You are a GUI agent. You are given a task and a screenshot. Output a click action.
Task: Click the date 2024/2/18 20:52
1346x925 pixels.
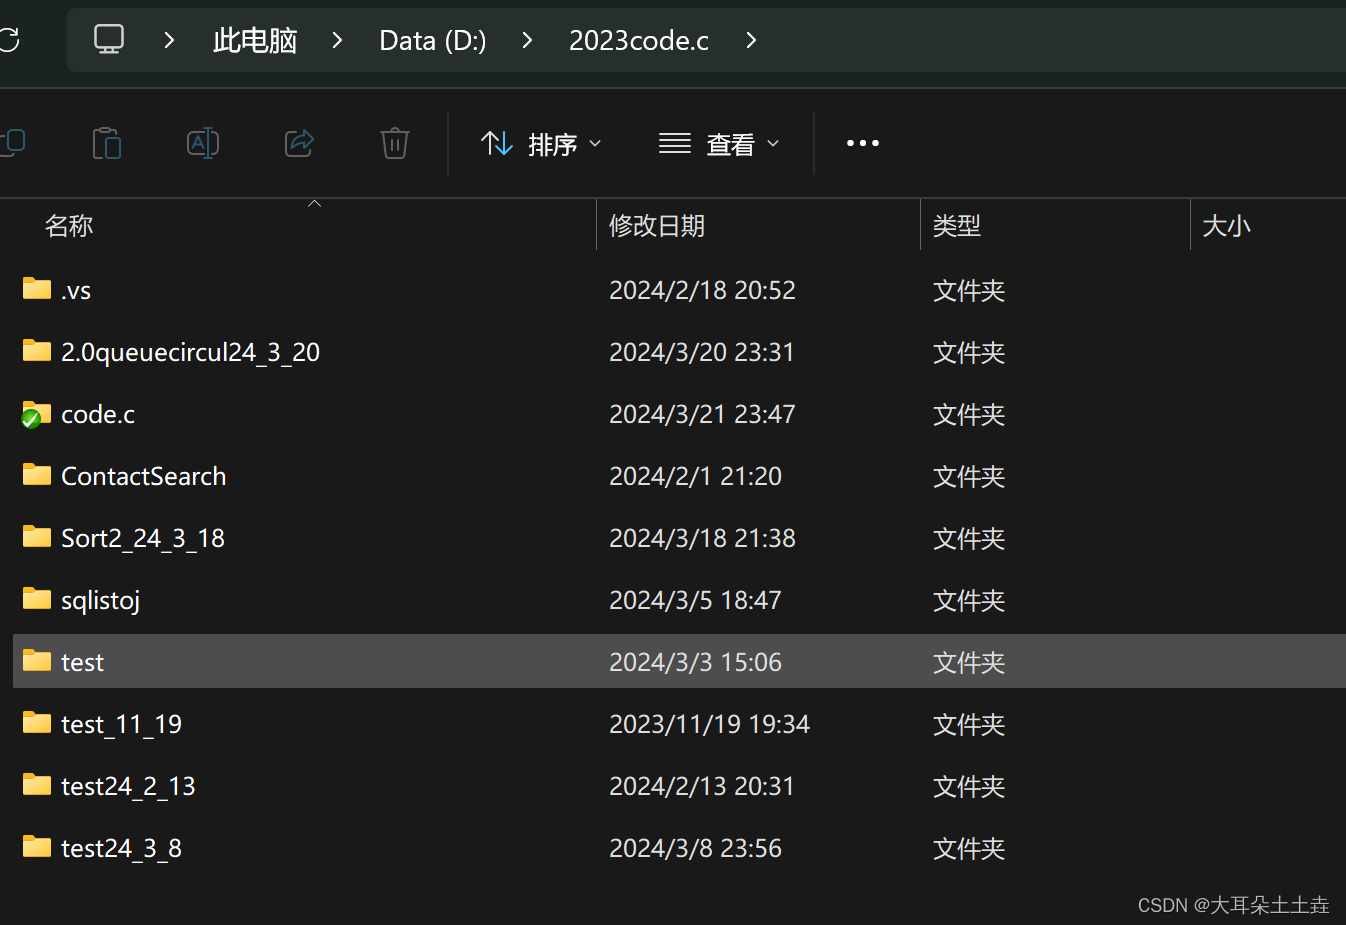pyautogui.click(x=702, y=291)
